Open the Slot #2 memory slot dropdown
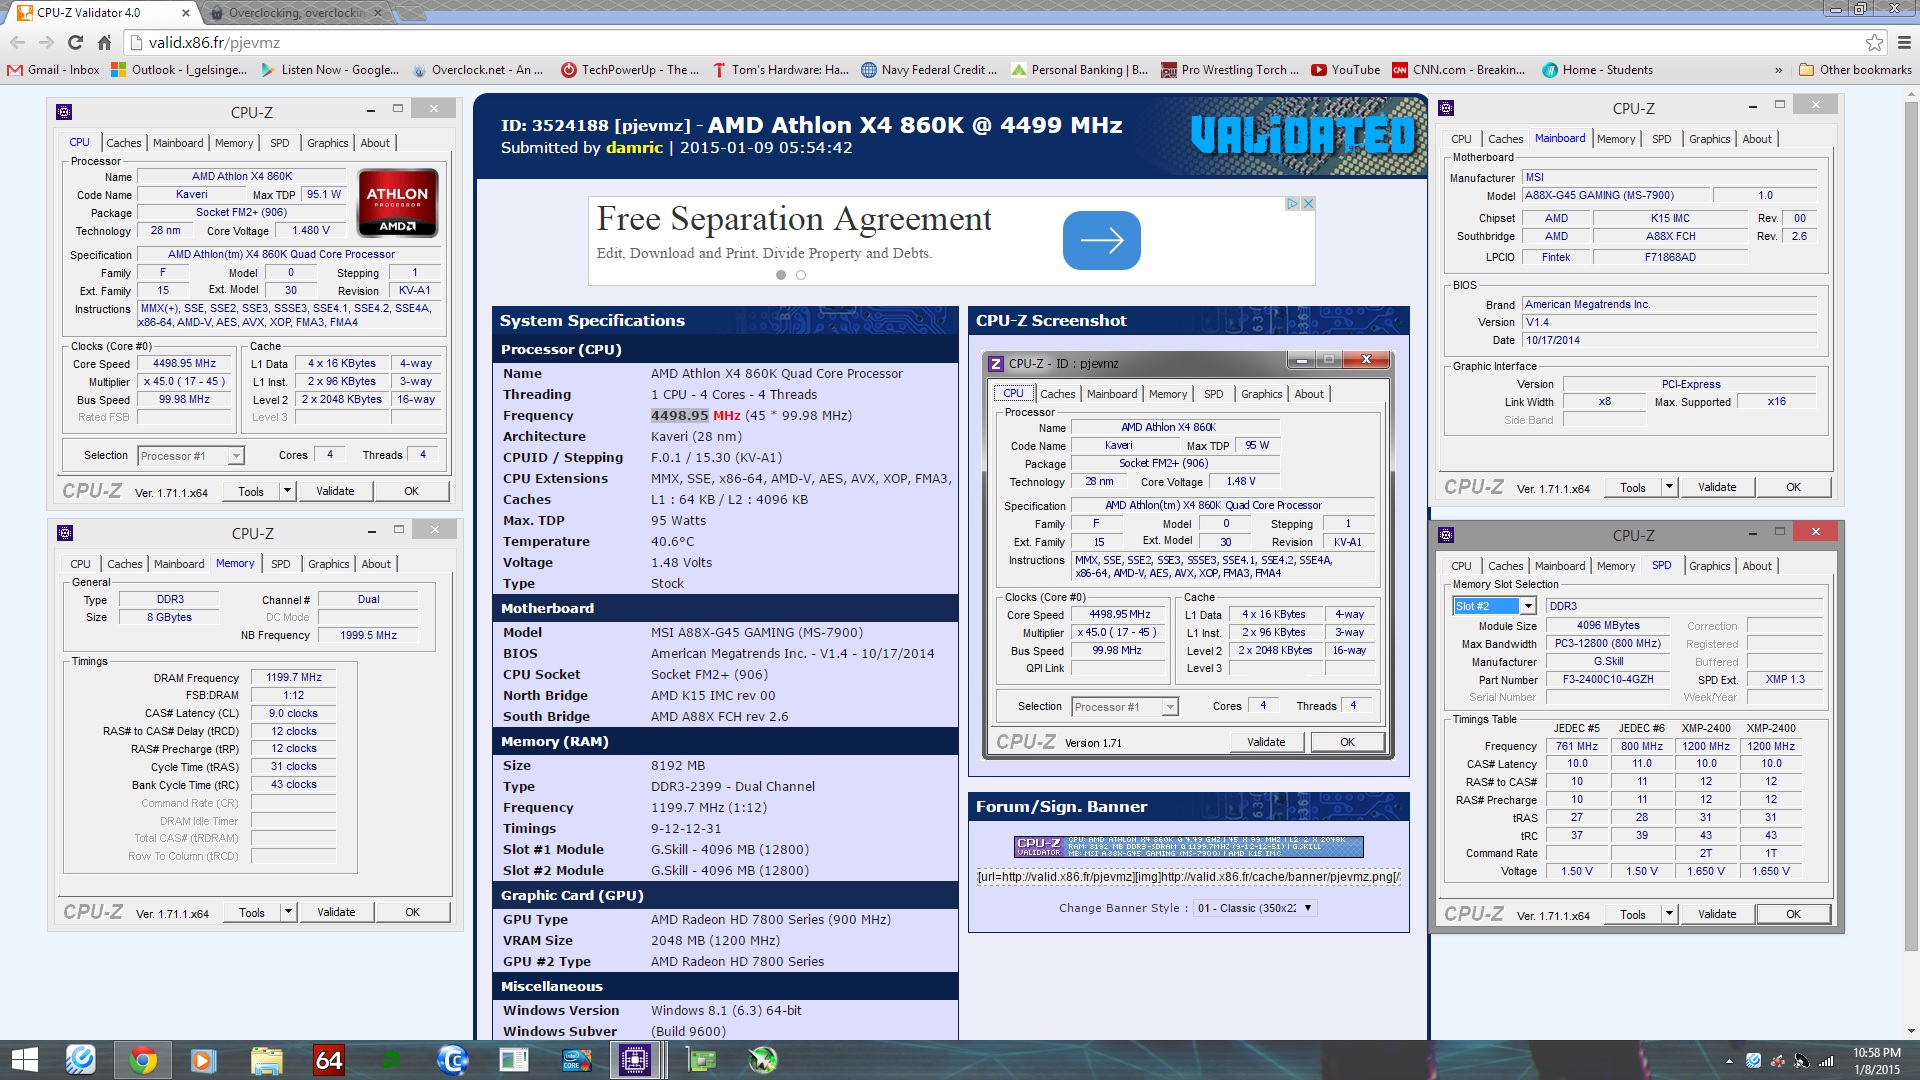 tap(1528, 606)
